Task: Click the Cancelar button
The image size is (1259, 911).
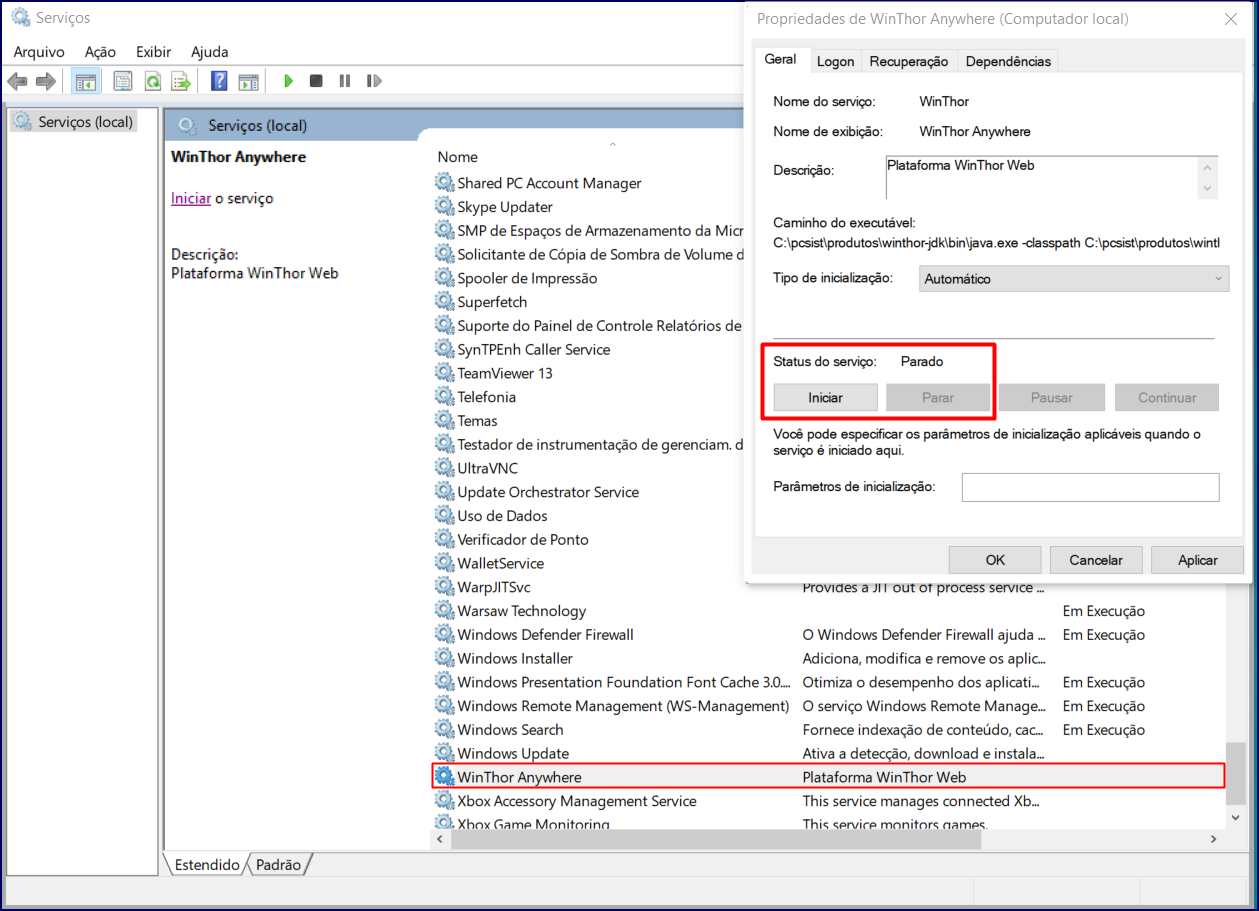Action: click(x=1096, y=560)
